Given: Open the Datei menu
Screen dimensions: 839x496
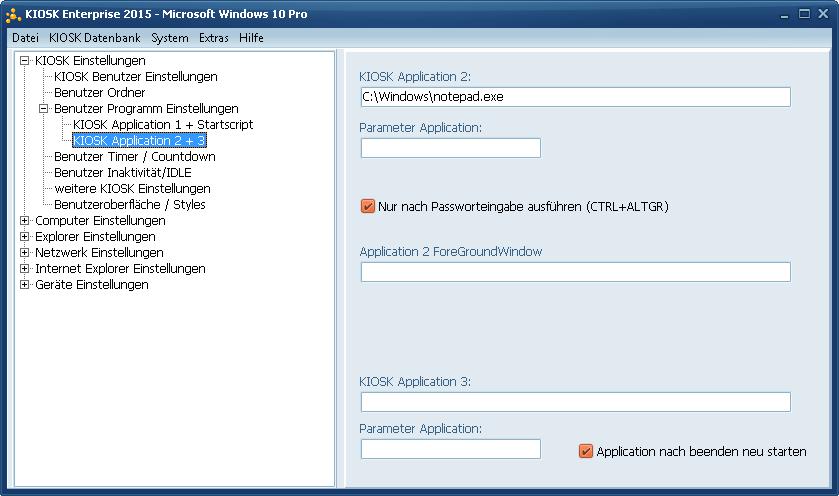Looking at the screenshot, I should pos(25,38).
